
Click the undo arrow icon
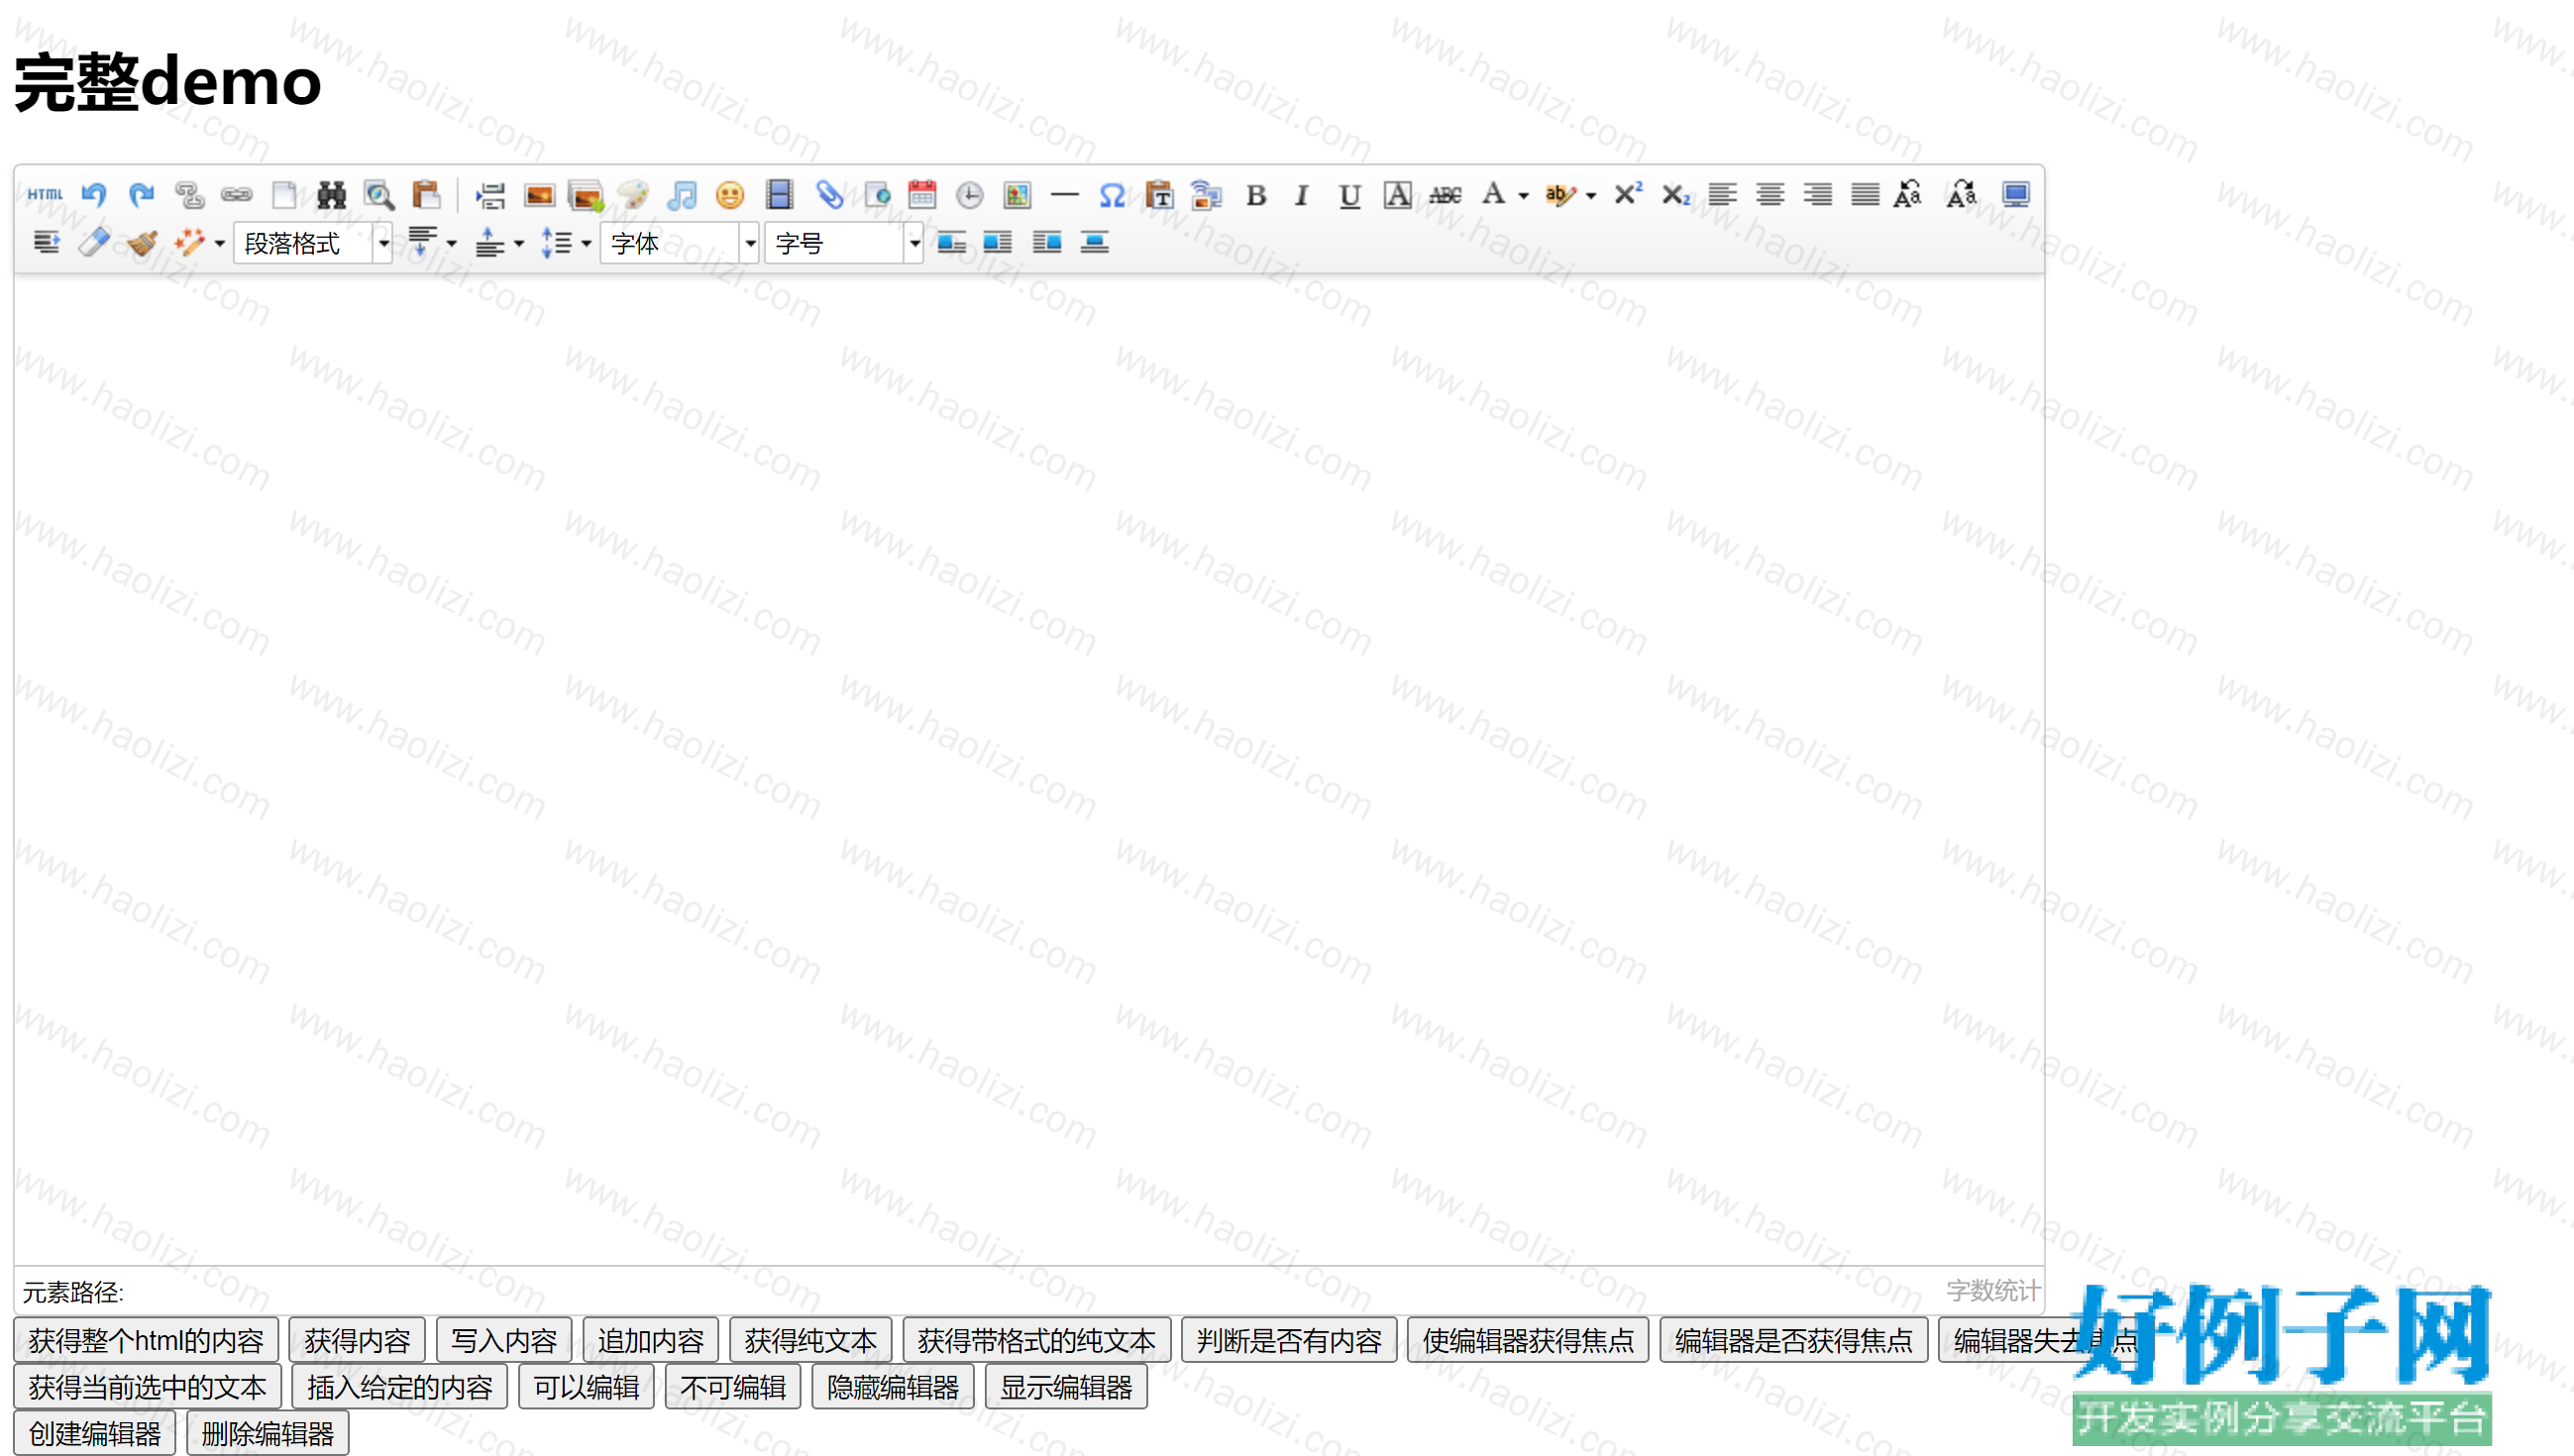click(94, 194)
